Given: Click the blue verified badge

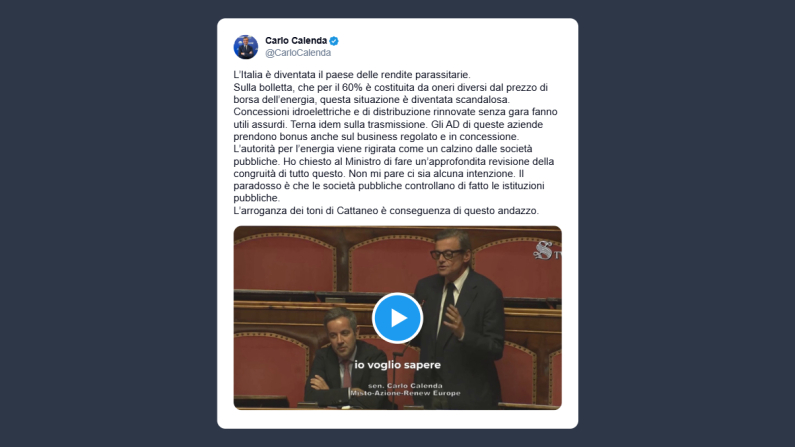Looking at the screenshot, I should coord(334,41).
